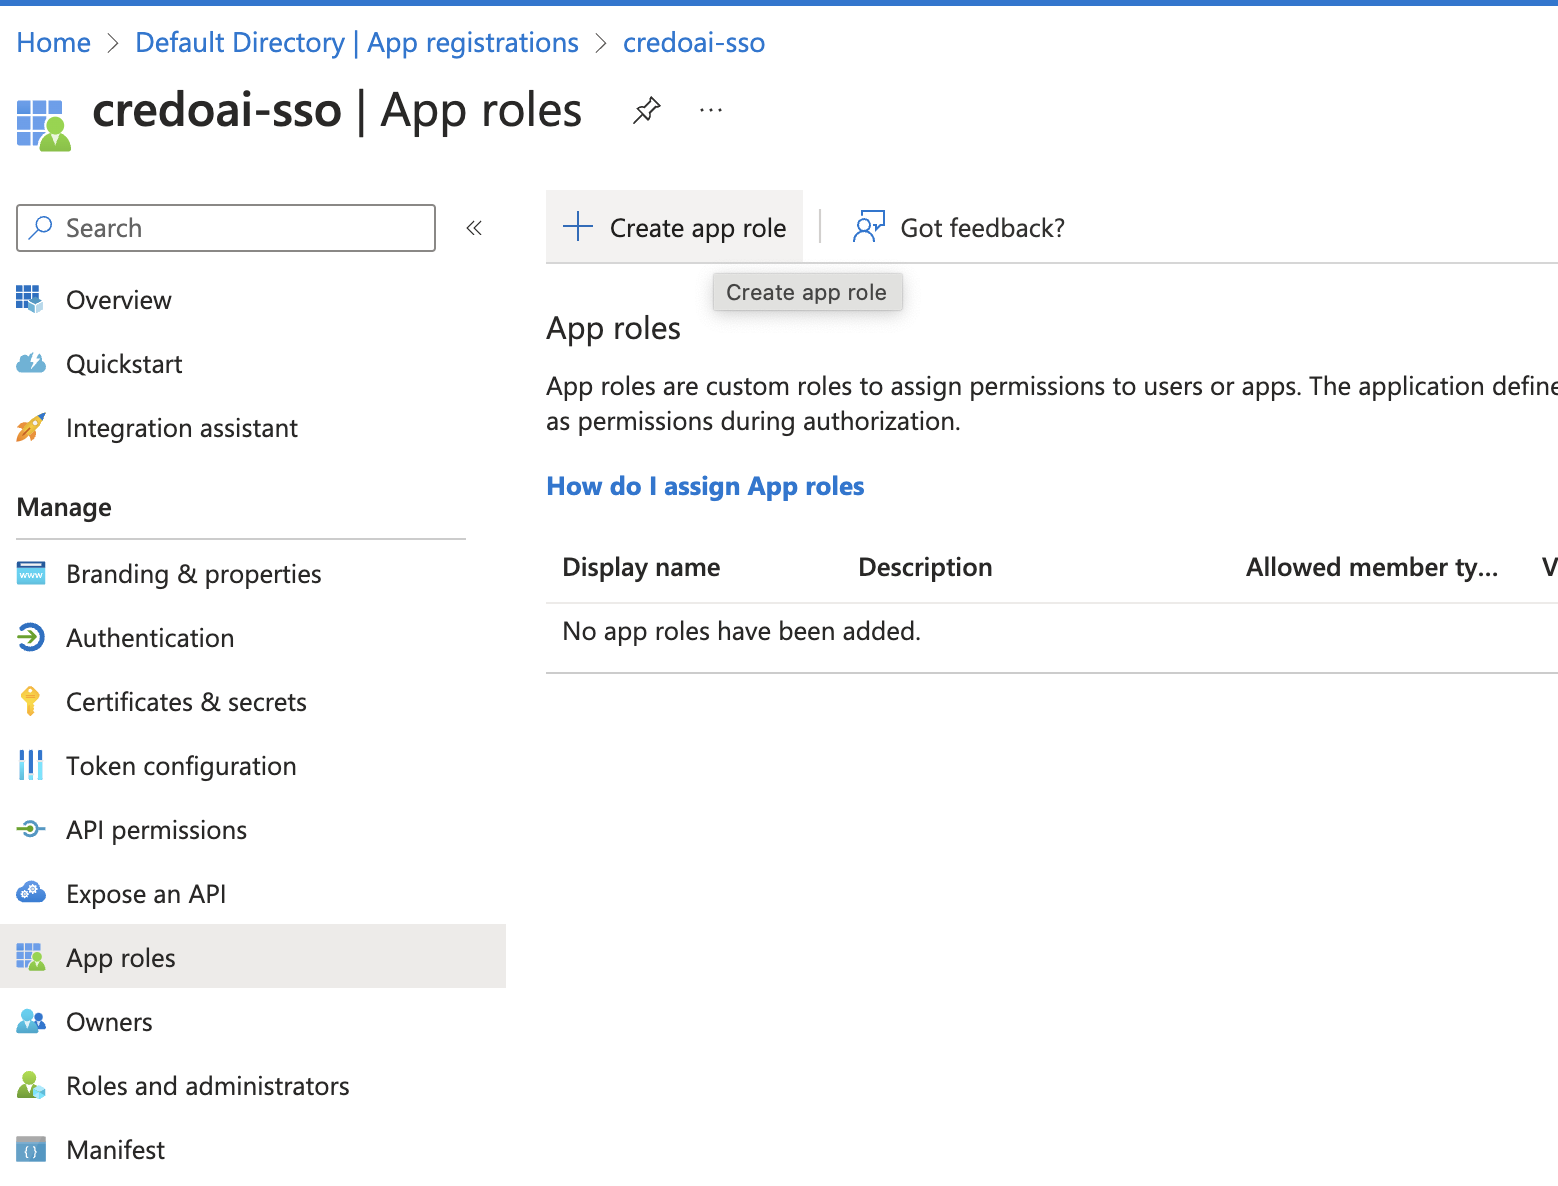Click the App roles sidebar icon

coord(31,957)
